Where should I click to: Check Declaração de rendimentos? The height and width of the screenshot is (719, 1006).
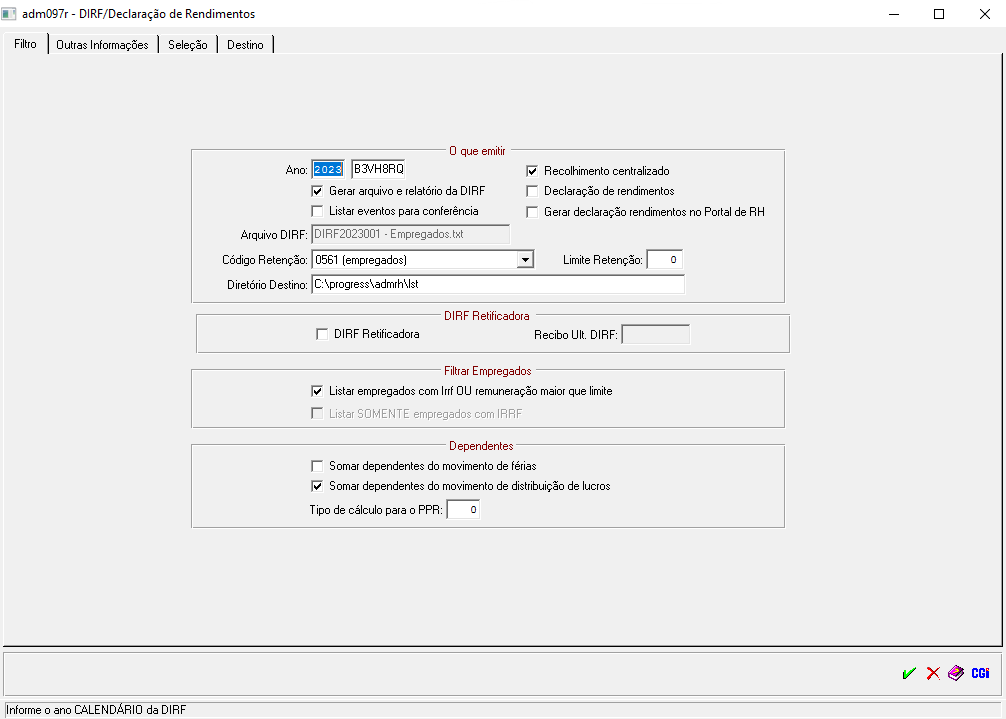(532, 191)
